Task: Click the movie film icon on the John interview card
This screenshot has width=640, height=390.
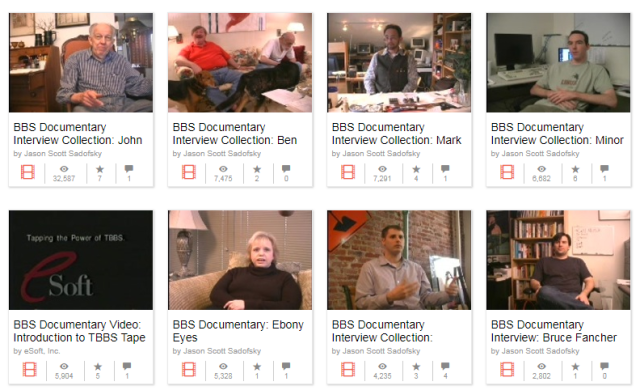Action: click(x=28, y=172)
